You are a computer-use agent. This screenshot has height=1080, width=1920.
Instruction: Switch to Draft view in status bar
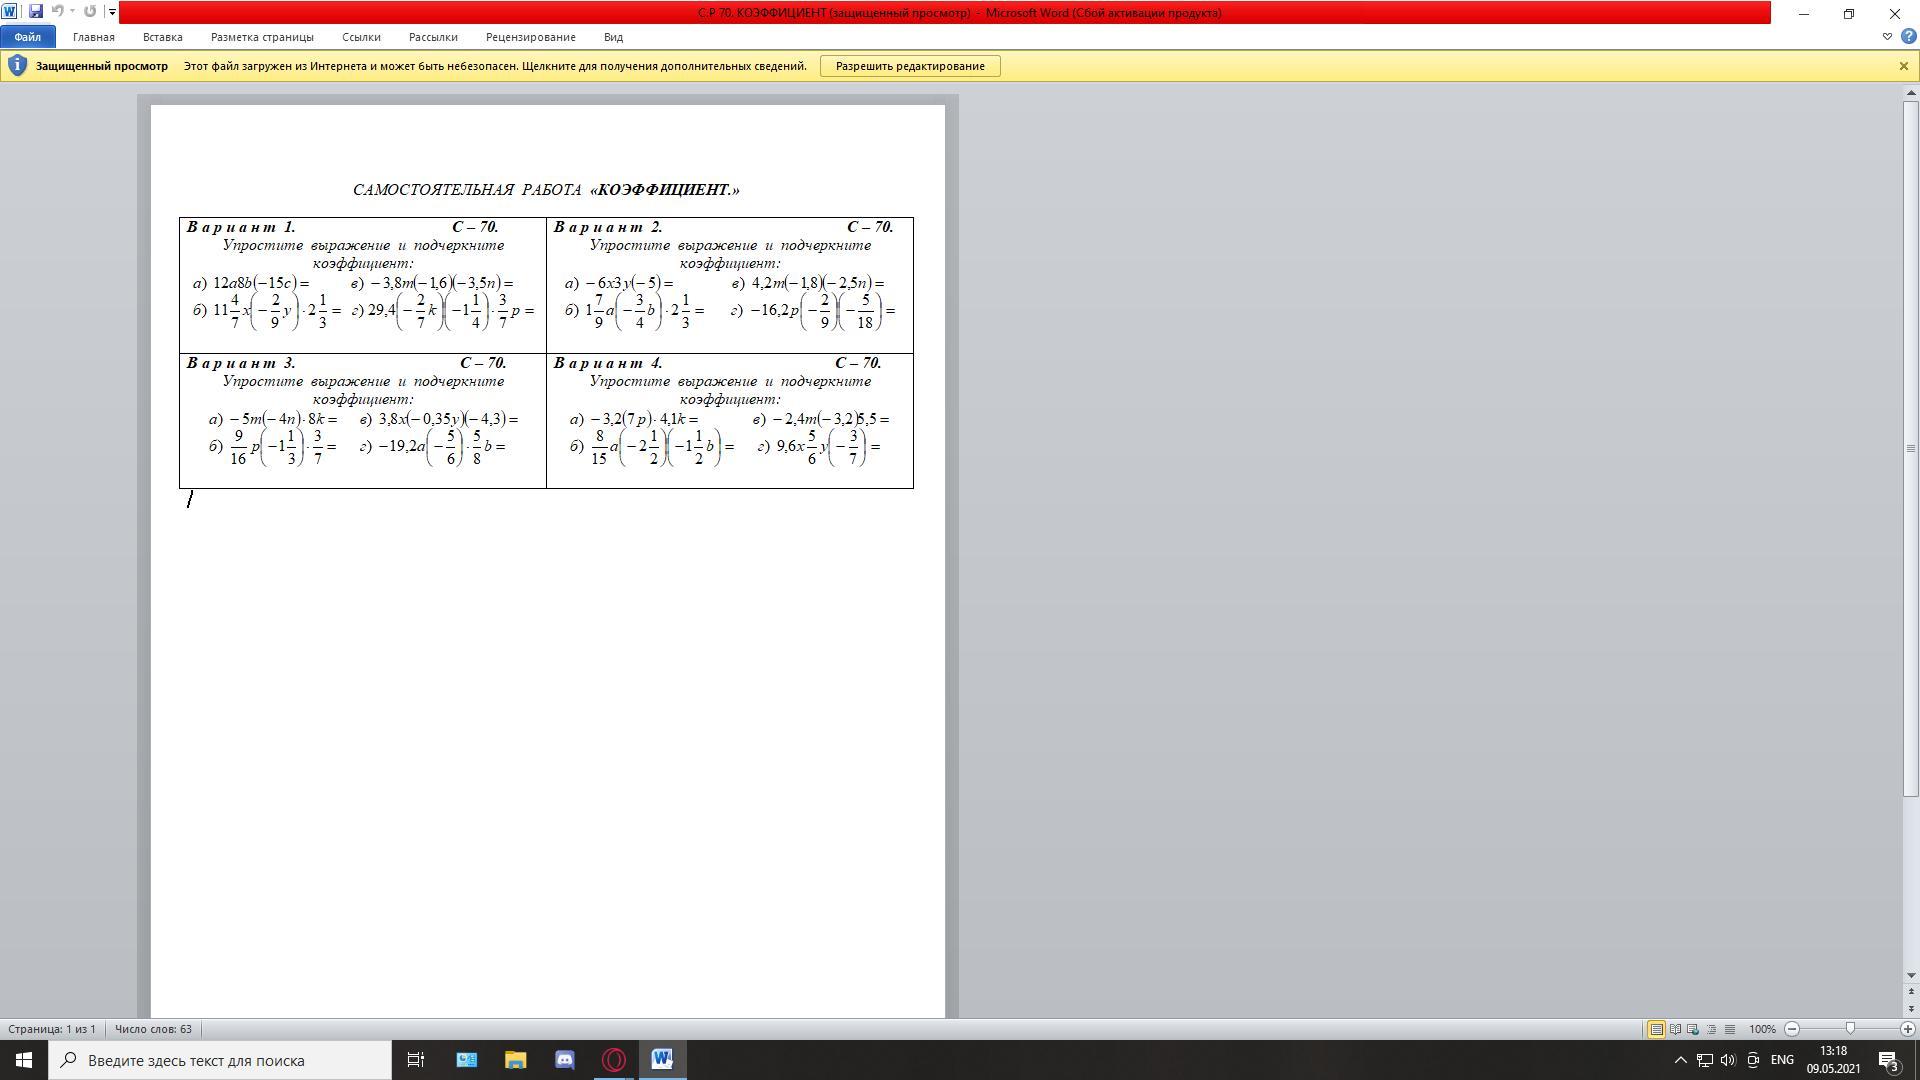pyautogui.click(x=1730, y=1029)
